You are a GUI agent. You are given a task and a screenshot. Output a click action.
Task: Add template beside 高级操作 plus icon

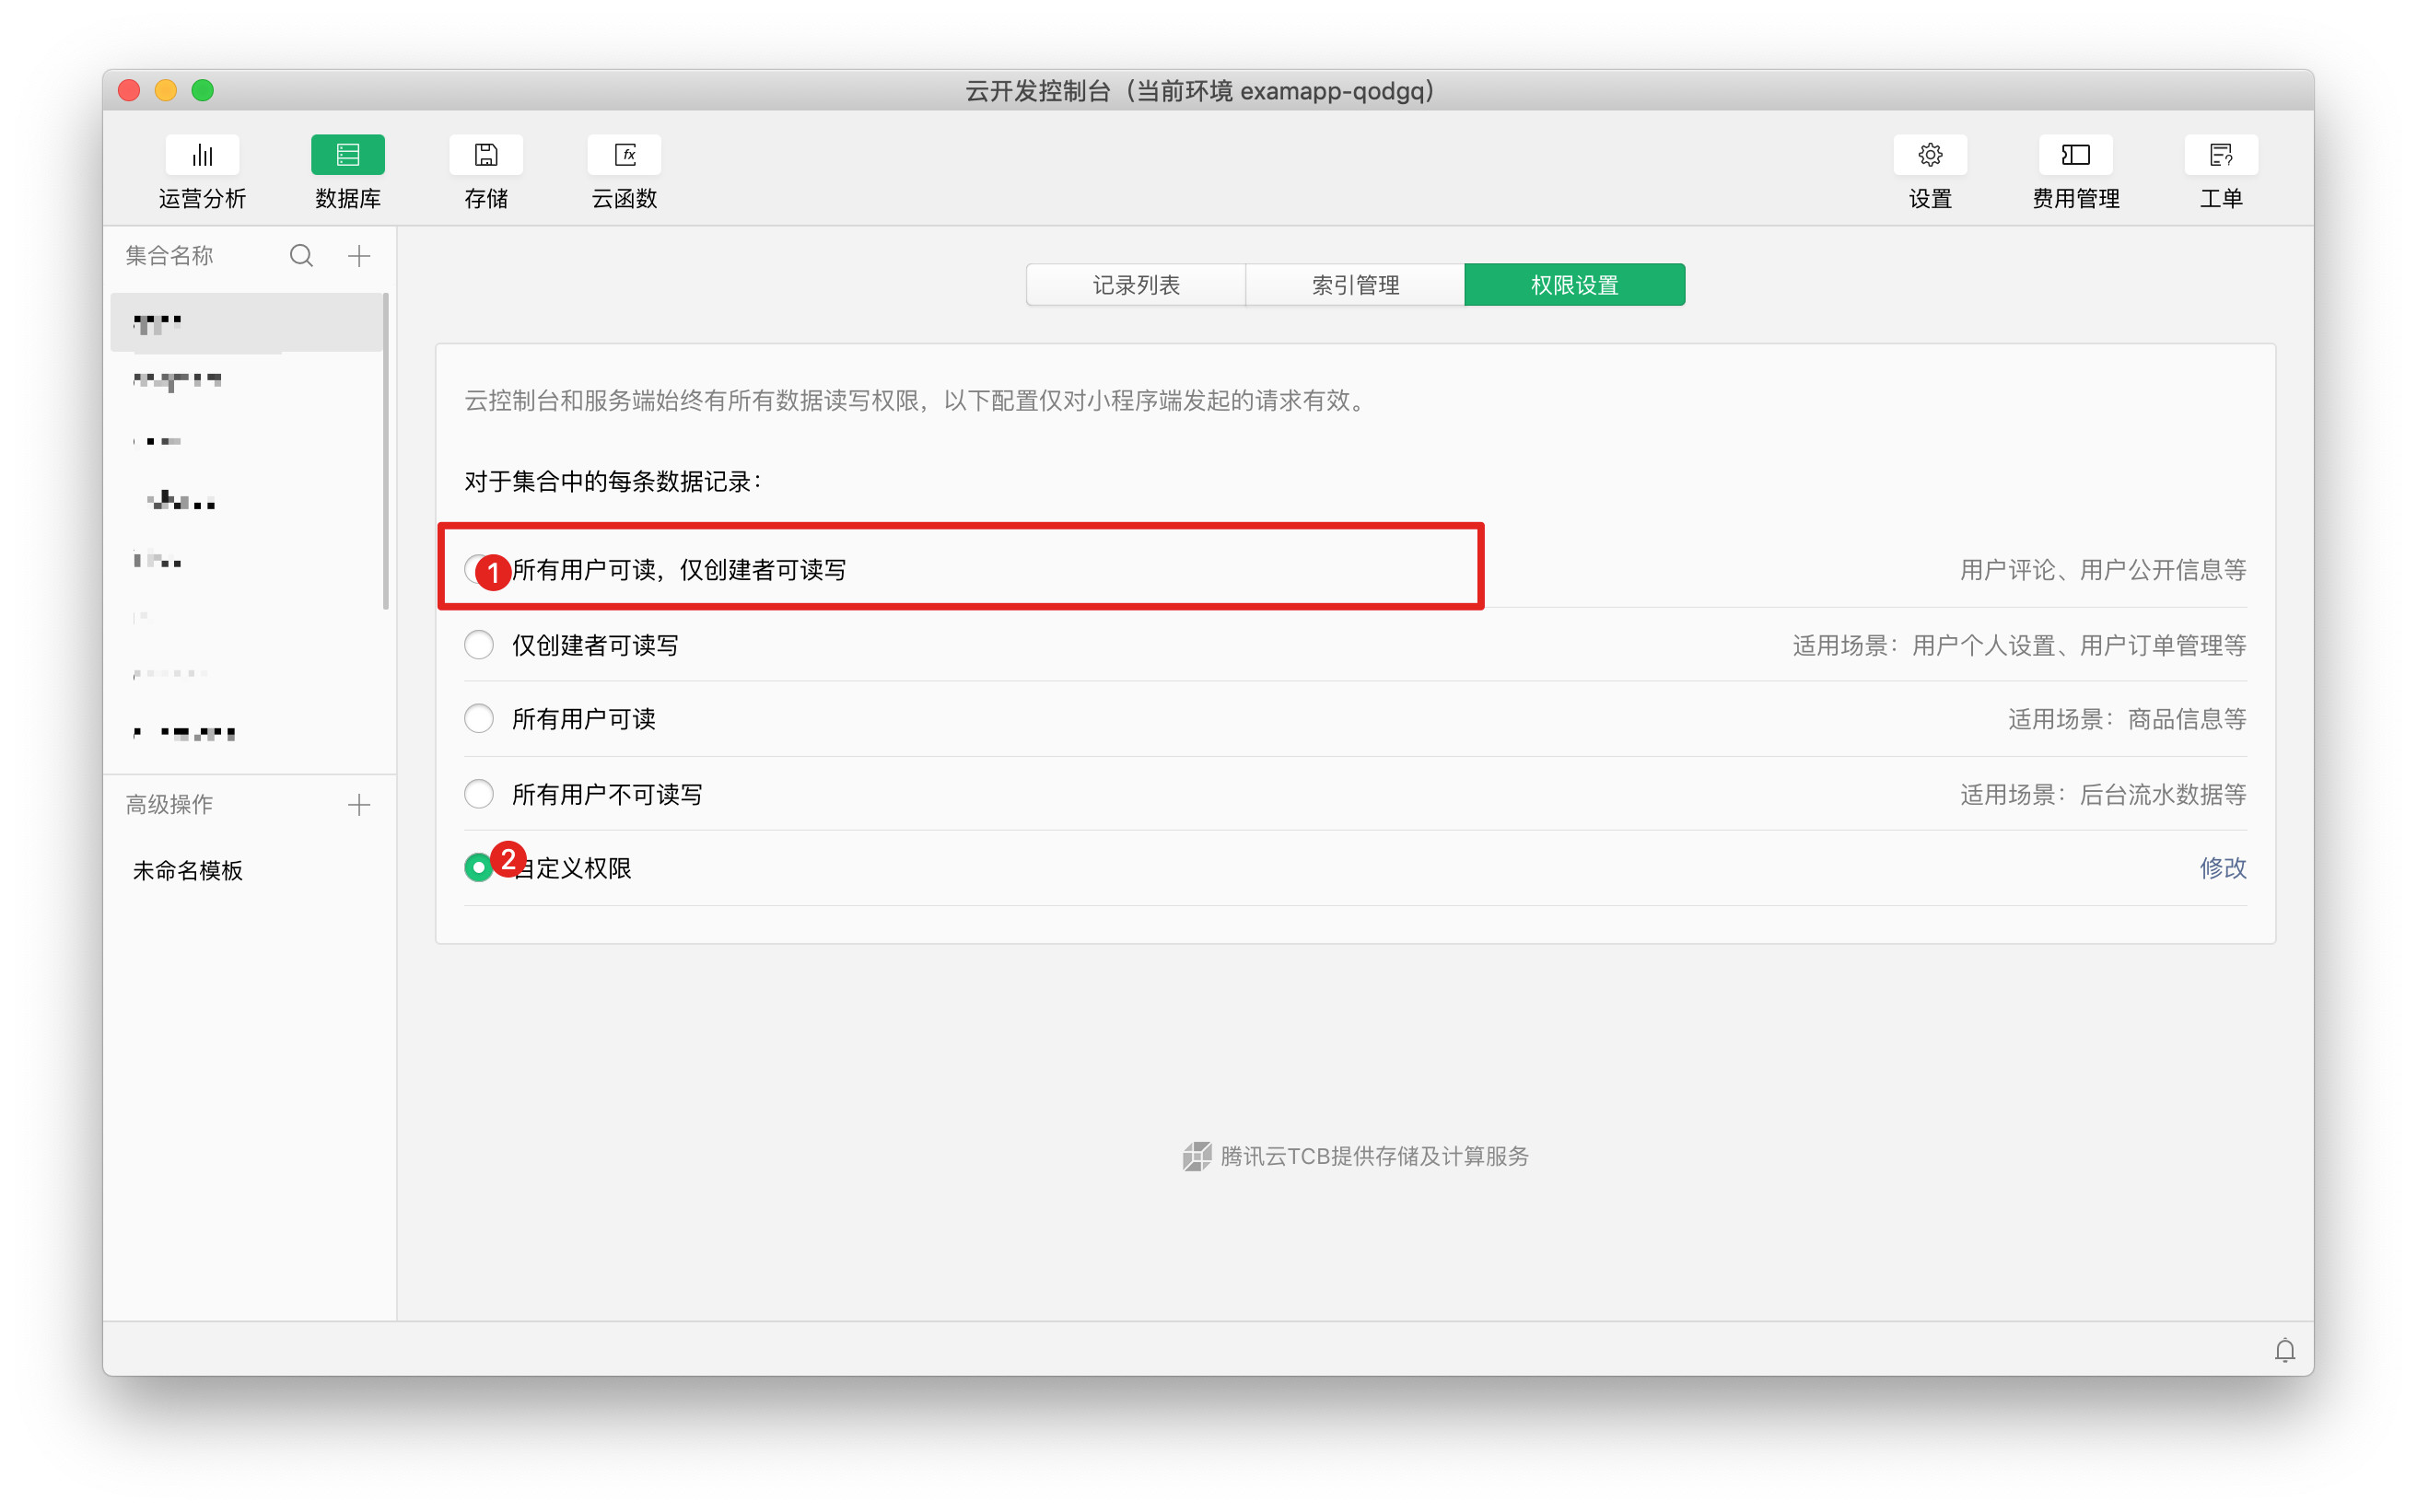[359, 805]
